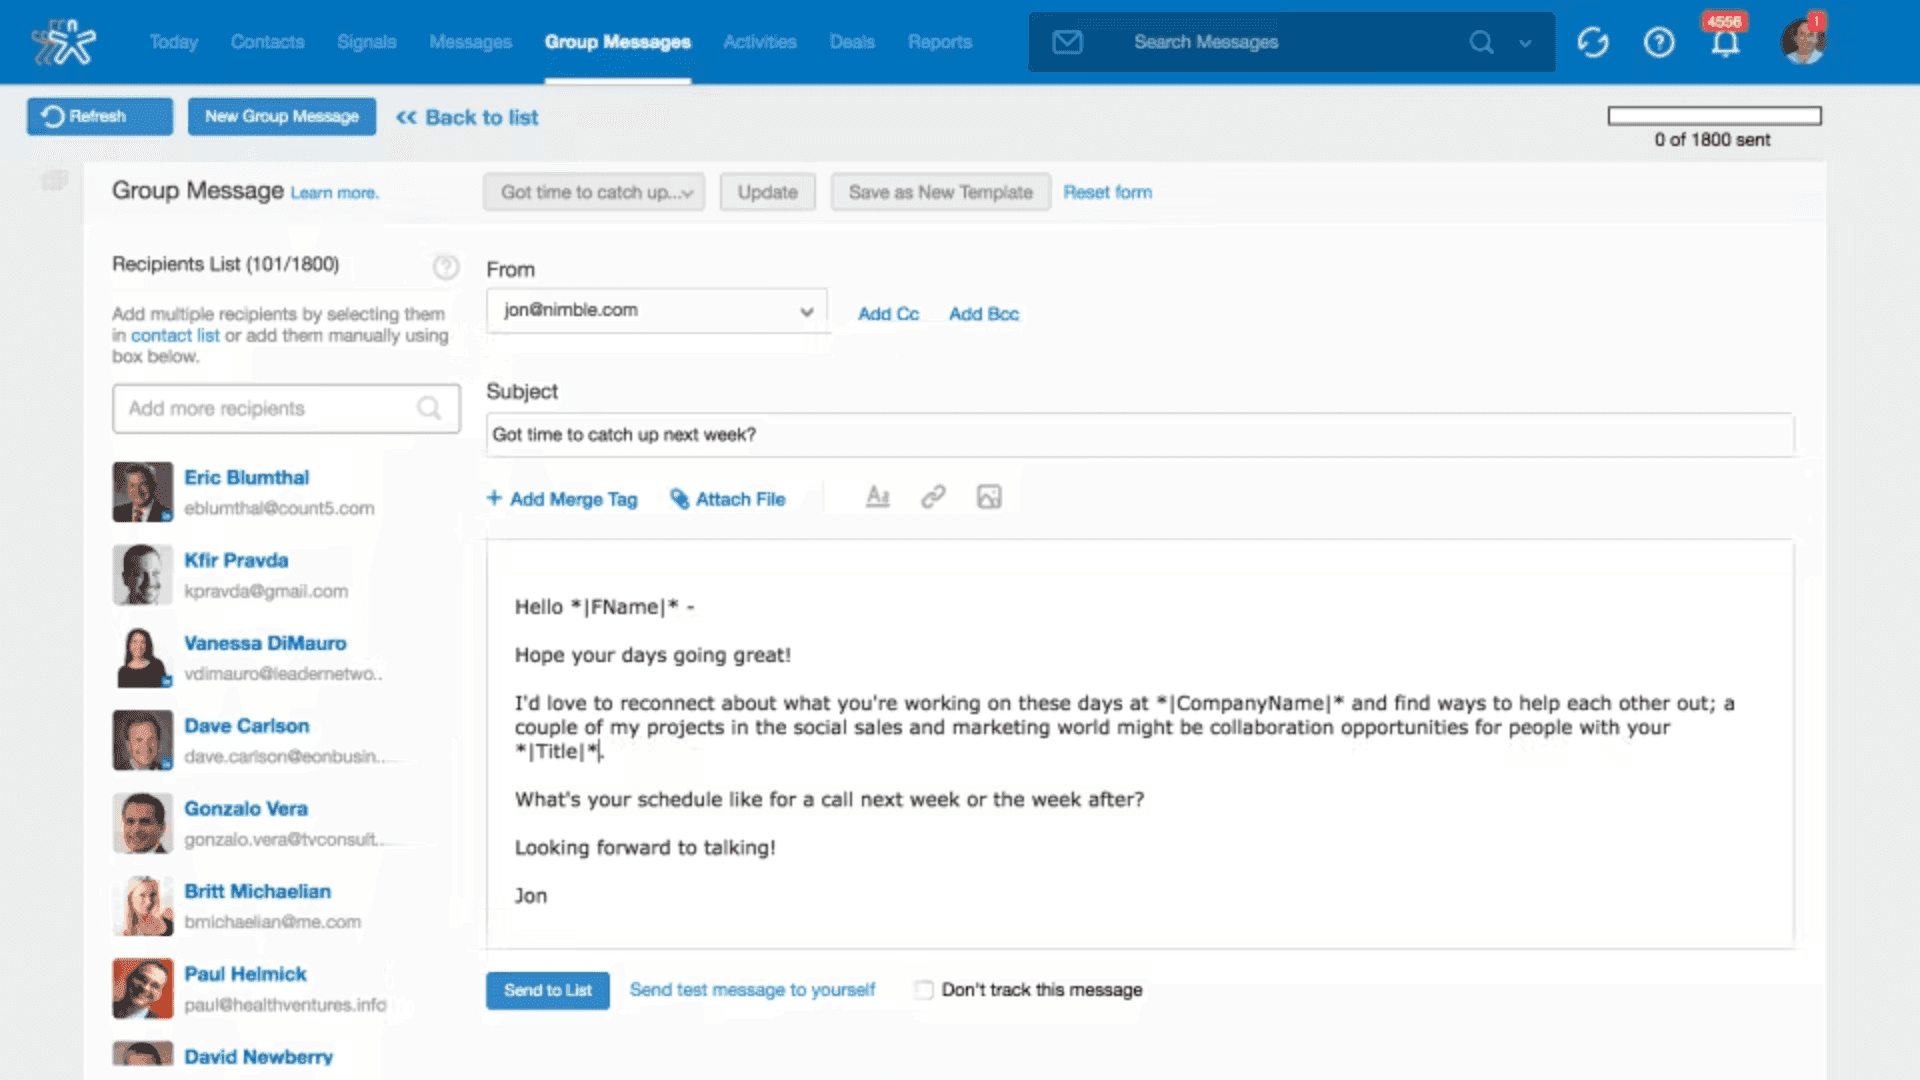The width and height of the screenshot is (1920, 1080).
Task: Click the recipients list help icon
Action: point(446,267)
